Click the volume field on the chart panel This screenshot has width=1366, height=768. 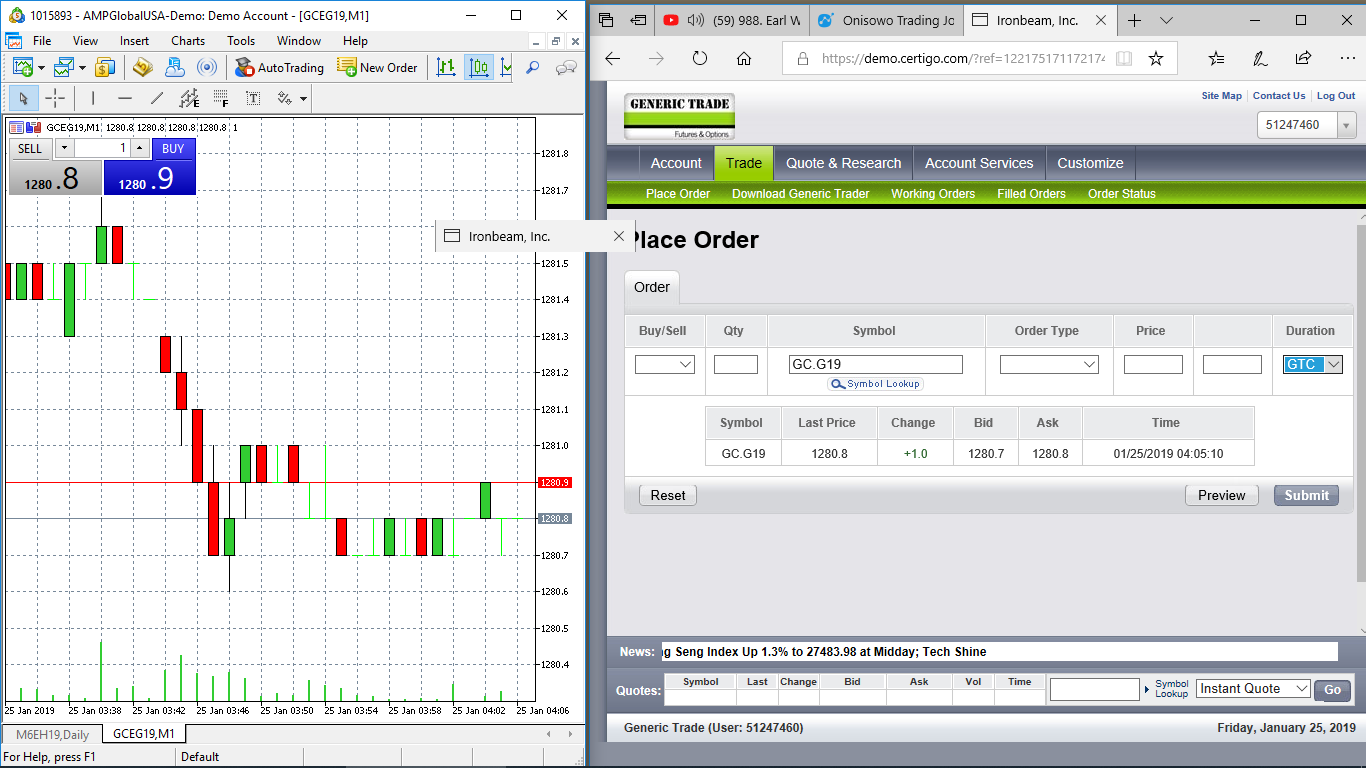pos(102,148)
